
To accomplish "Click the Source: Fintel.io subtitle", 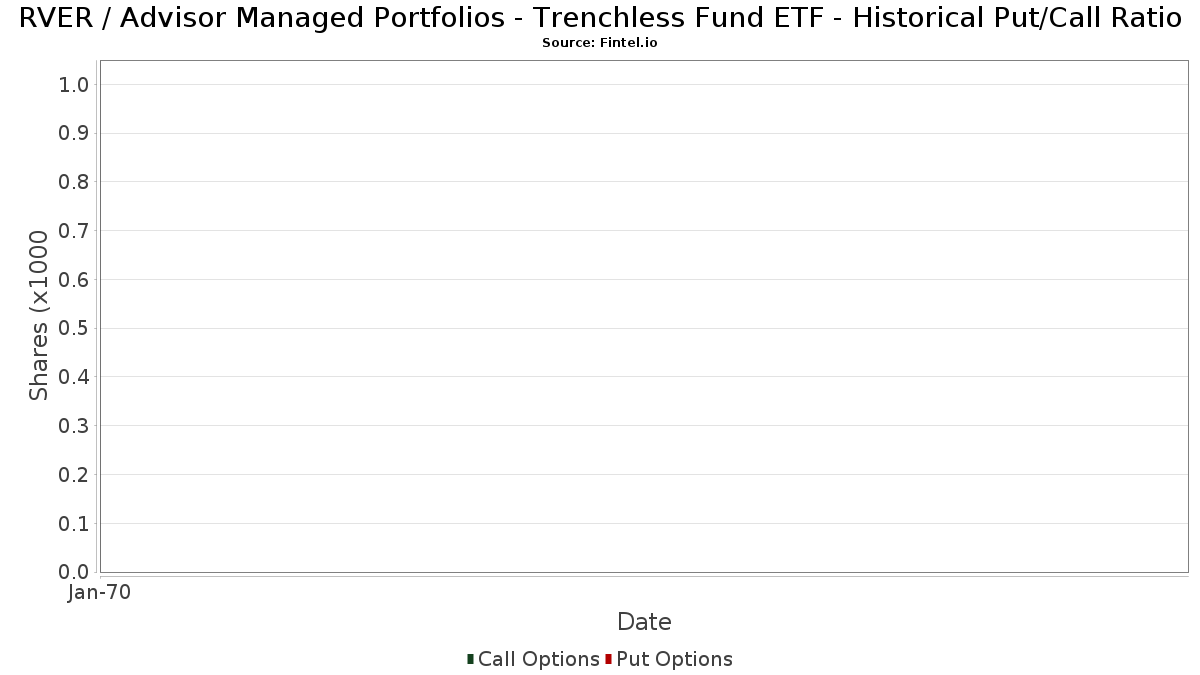I will [600, 43].
